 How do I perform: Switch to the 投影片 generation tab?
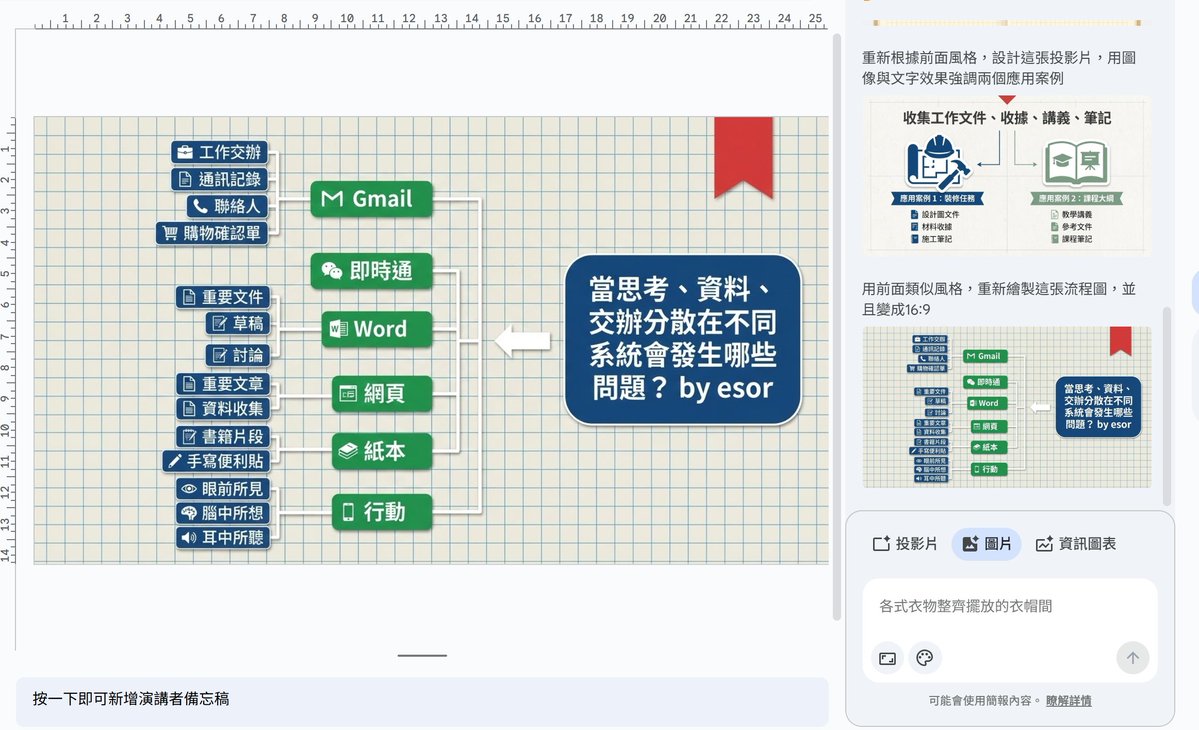[x=904, y=543]
